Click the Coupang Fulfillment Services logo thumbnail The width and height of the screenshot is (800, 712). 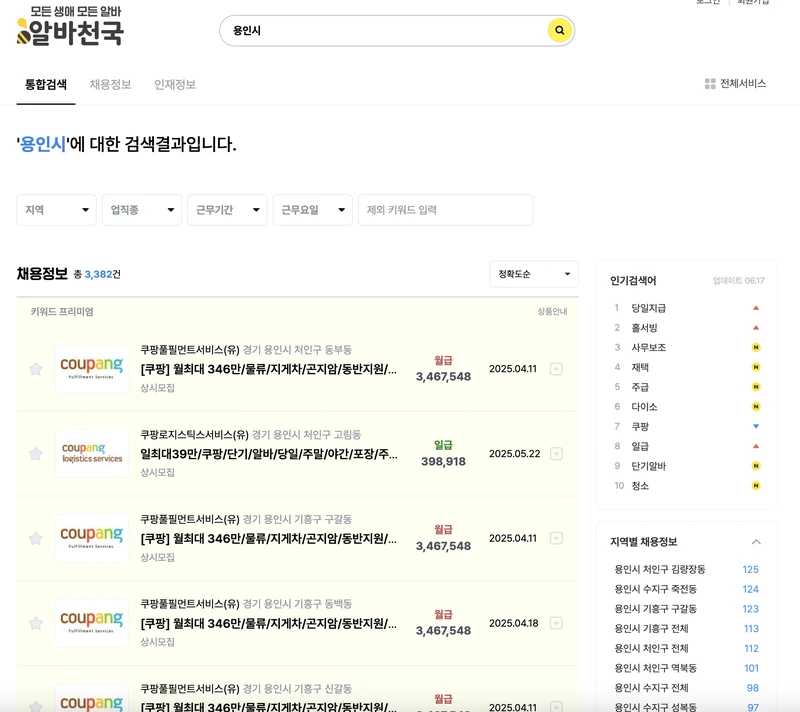(92, 368)
